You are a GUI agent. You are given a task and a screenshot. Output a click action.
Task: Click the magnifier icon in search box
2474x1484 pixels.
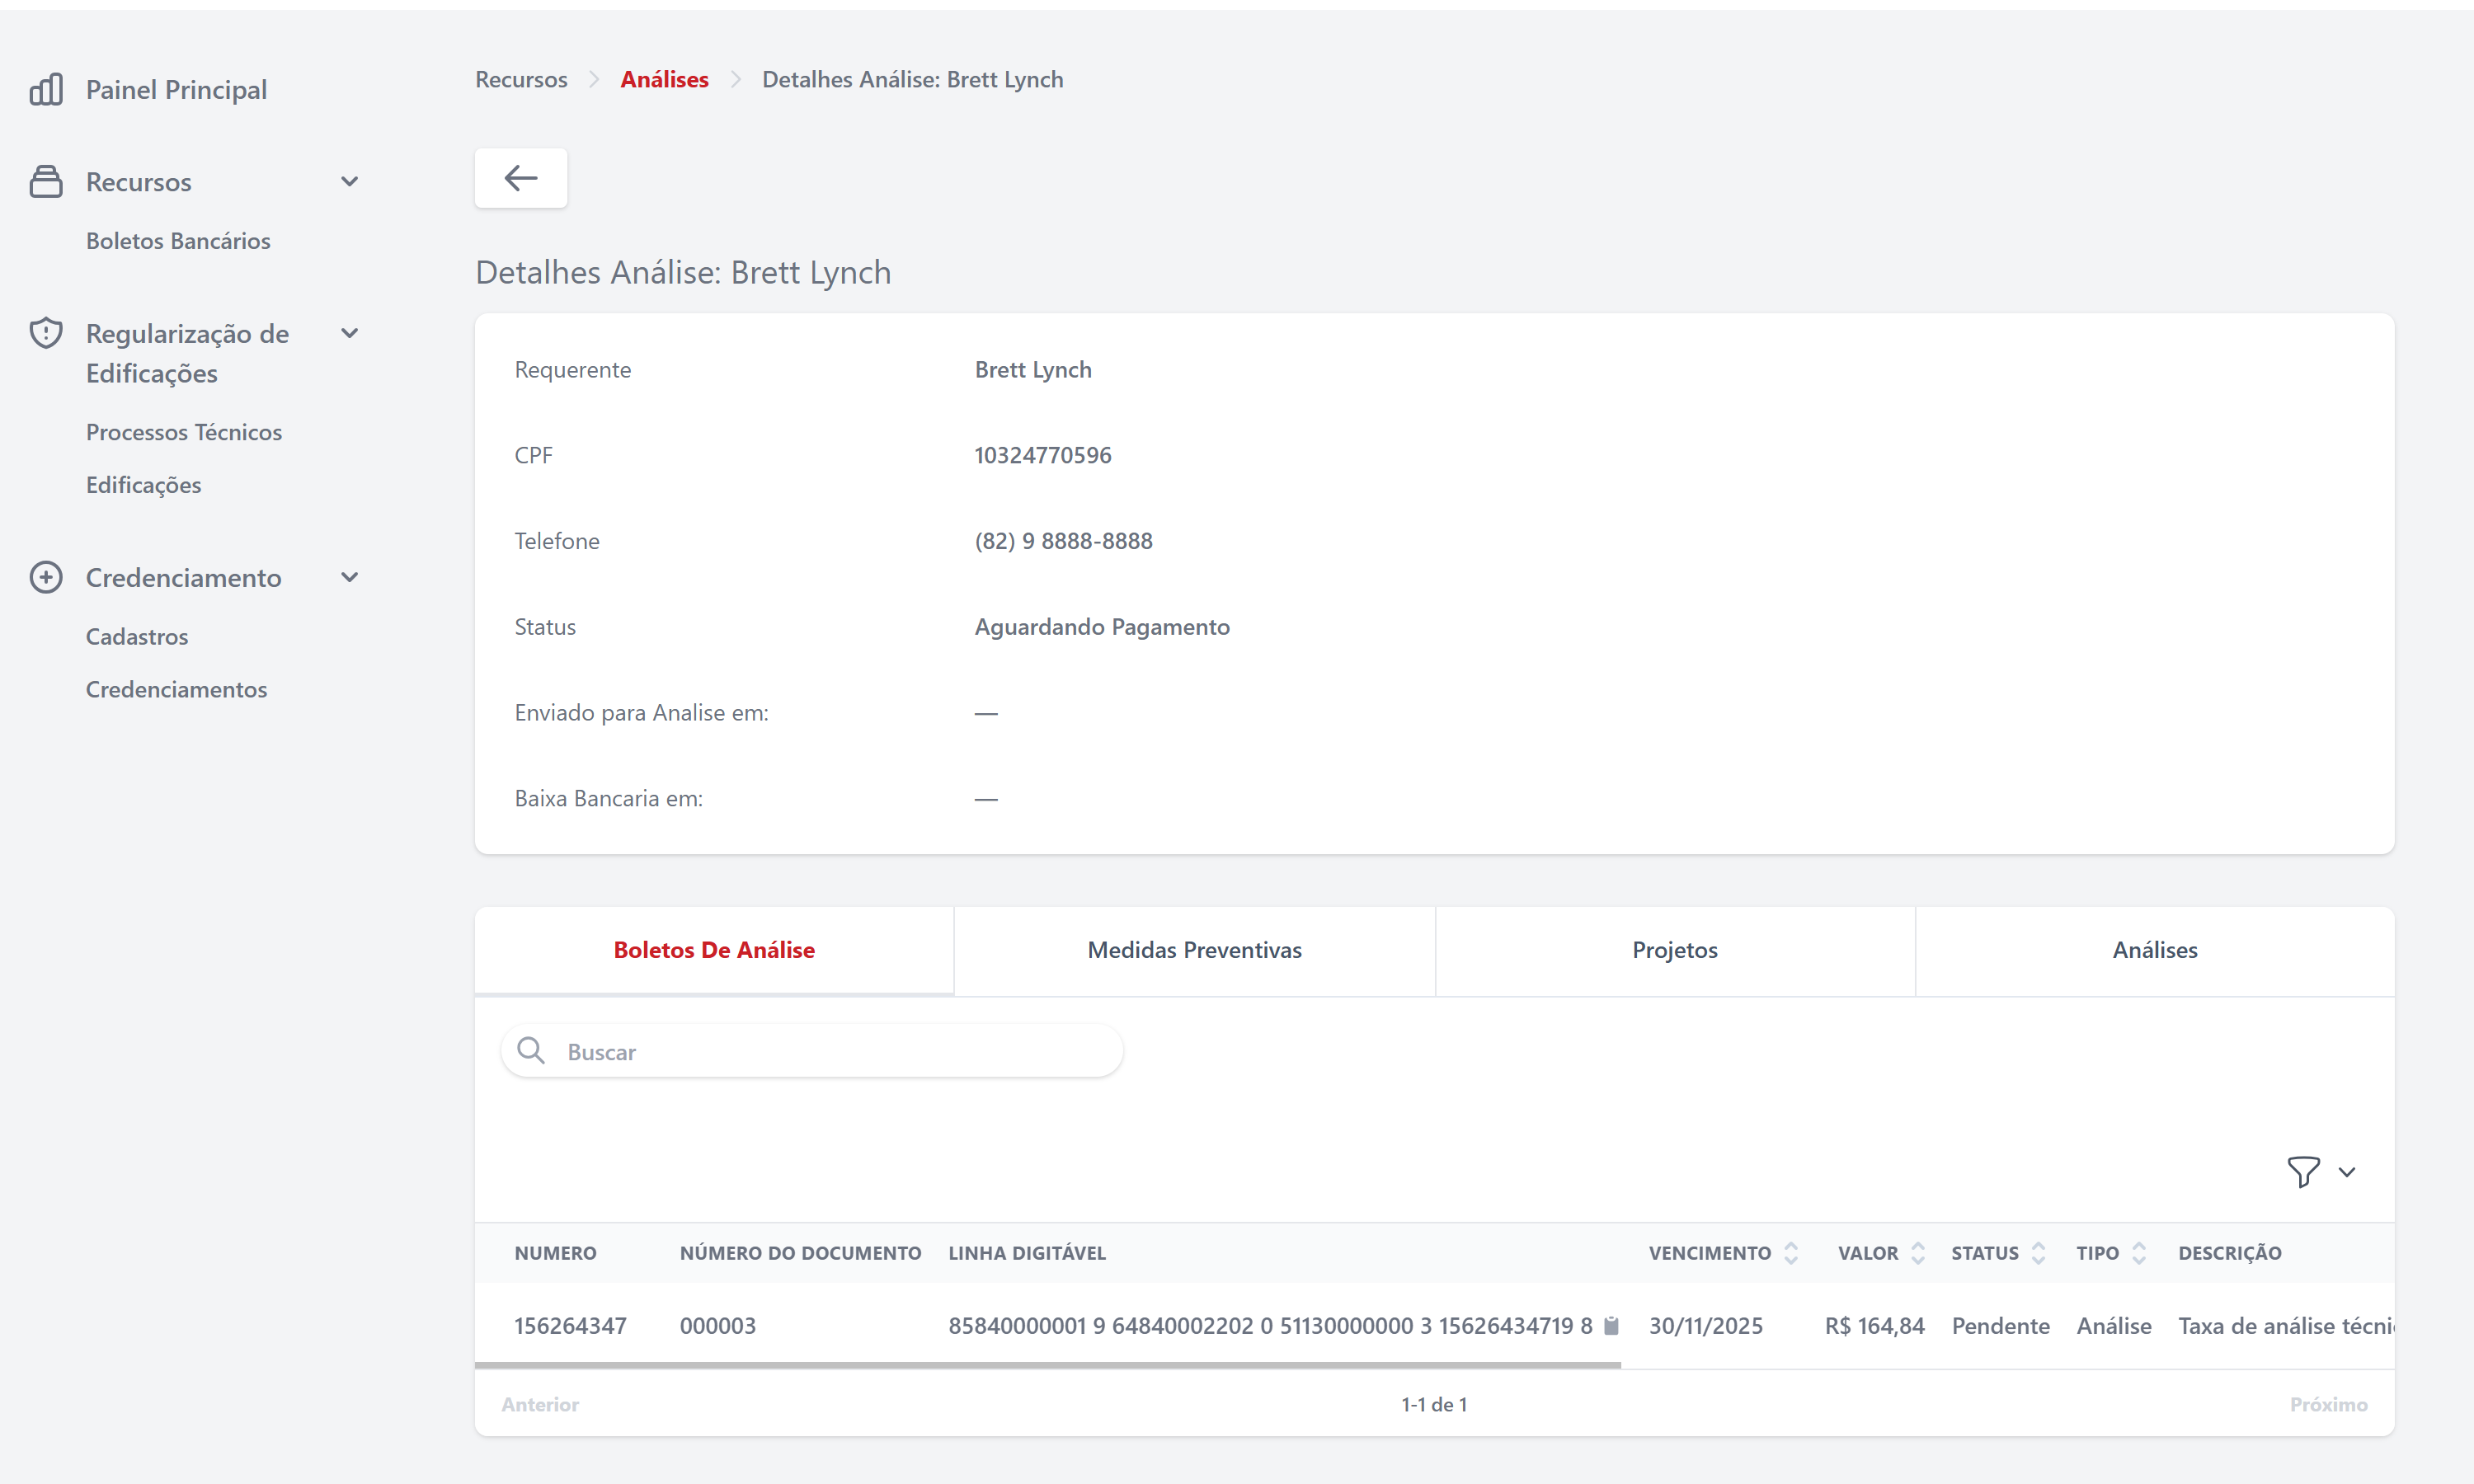531,1050
